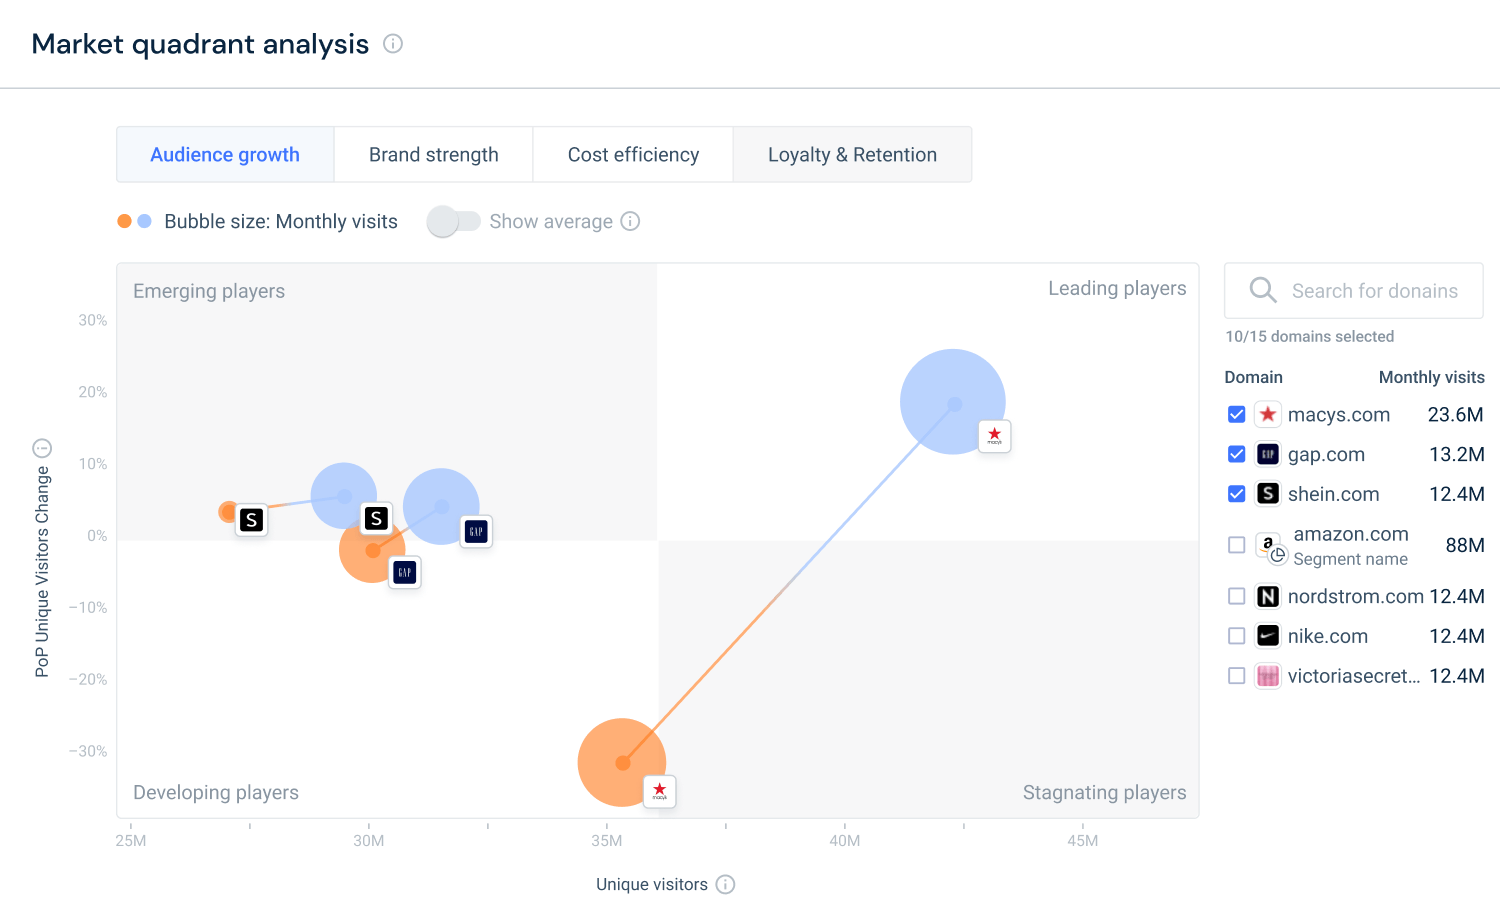Click the magnifier search icon
The width and height of the screenshot is (1500, 914).
pos(1263,290)
